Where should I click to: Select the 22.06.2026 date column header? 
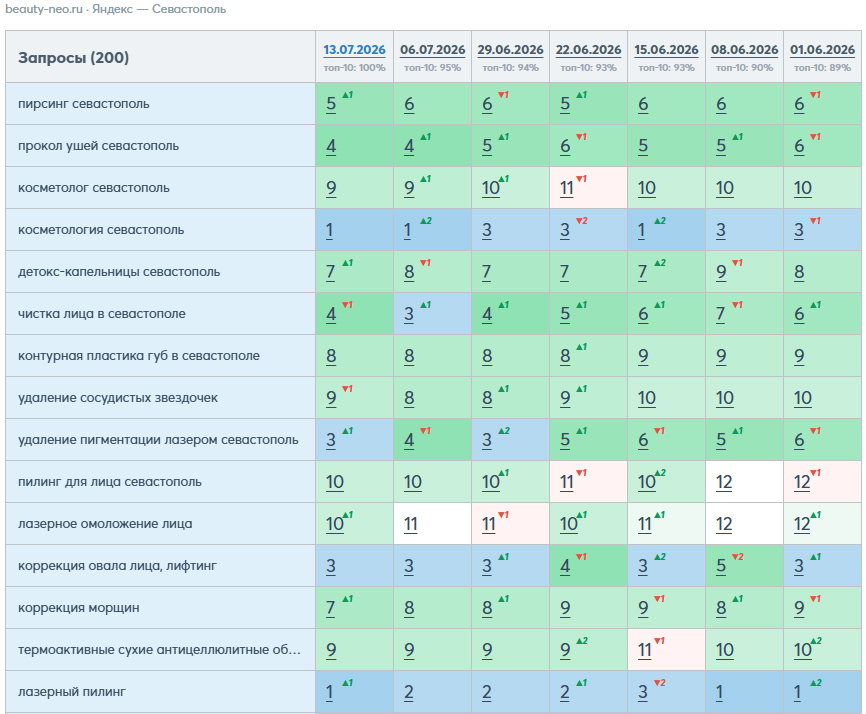click(588, 50)
